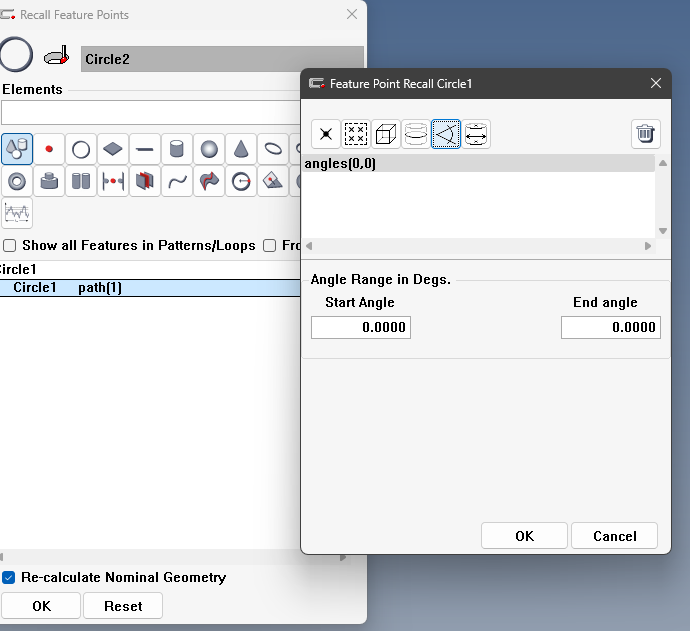Pick the point feature icon with red dot
Image resolution: width=690 pixels, height=631 pixels.
point(49,150)
